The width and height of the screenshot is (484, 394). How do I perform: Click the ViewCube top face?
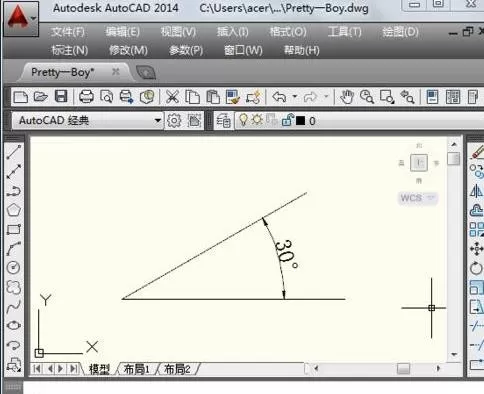click(x=419, y=163)
